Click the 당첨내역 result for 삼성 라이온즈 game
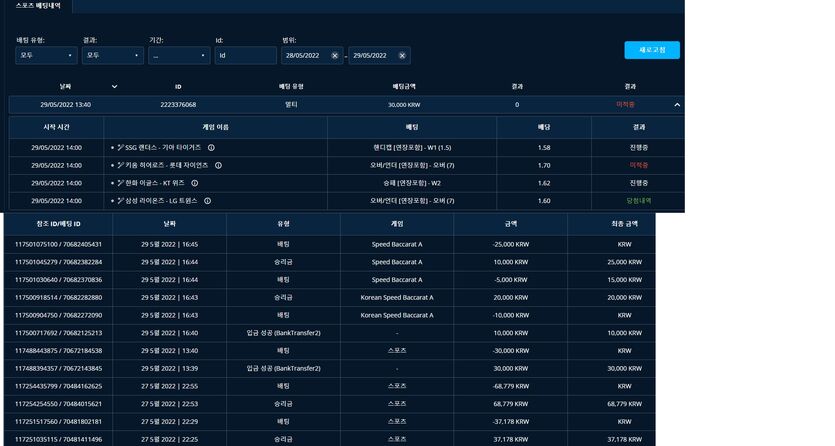The image size is (835, 446). pyautogui.click(x=638, y=201)
